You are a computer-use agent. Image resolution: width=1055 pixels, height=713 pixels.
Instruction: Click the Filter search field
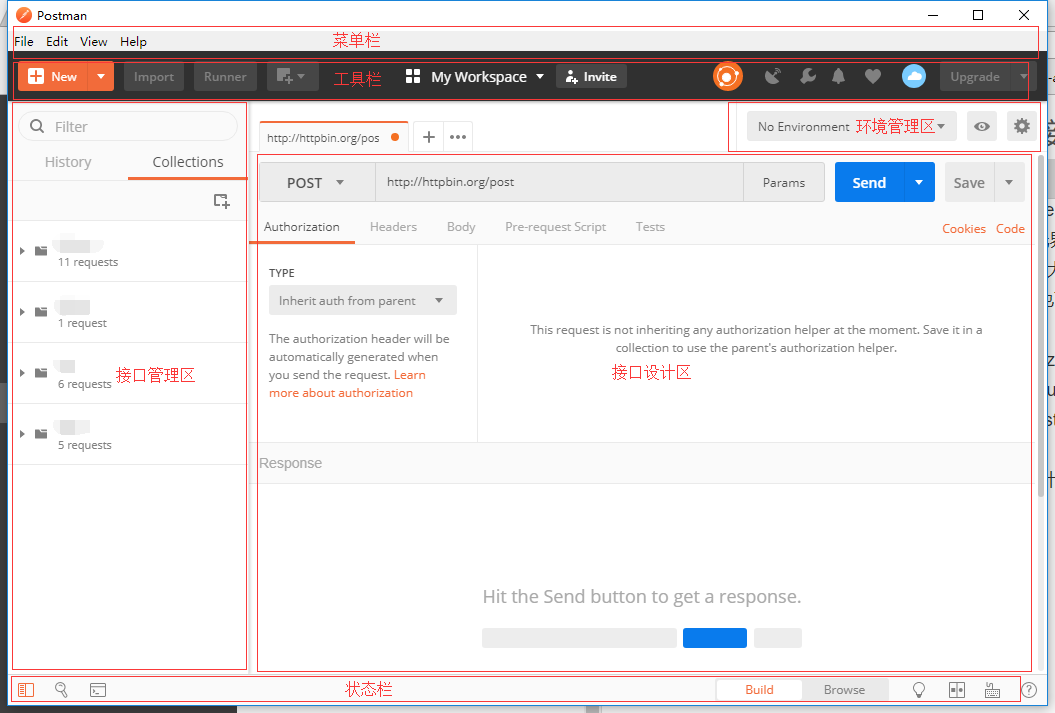click(x=128, y=126)
